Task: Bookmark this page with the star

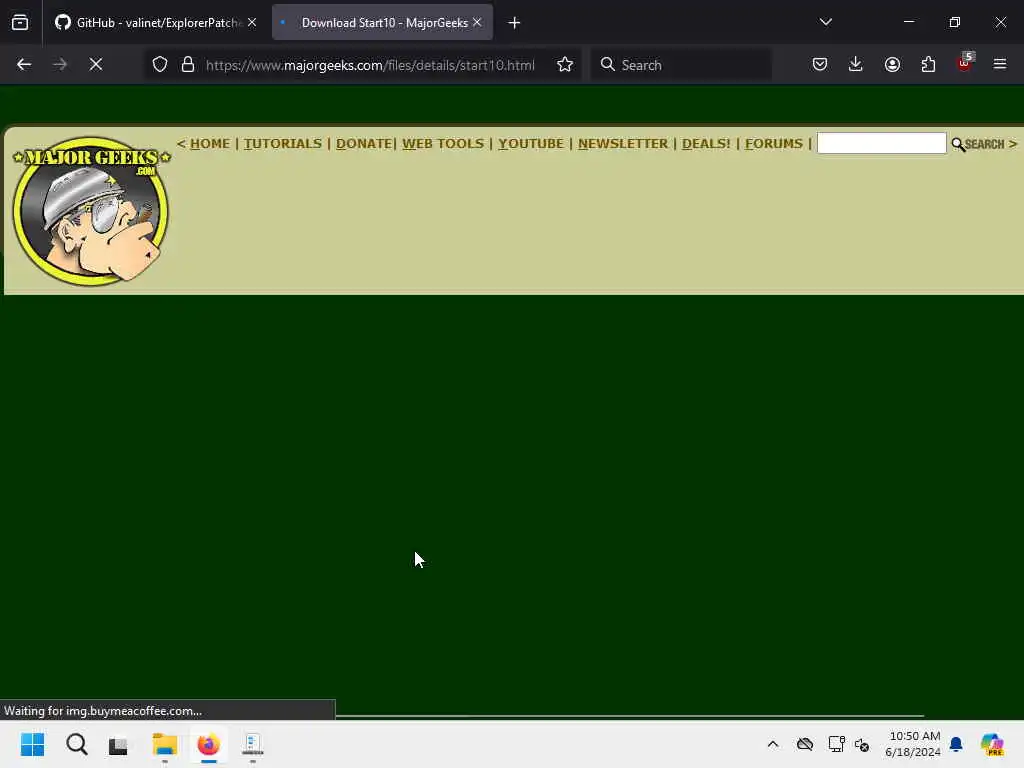Action: coord(565,65)
